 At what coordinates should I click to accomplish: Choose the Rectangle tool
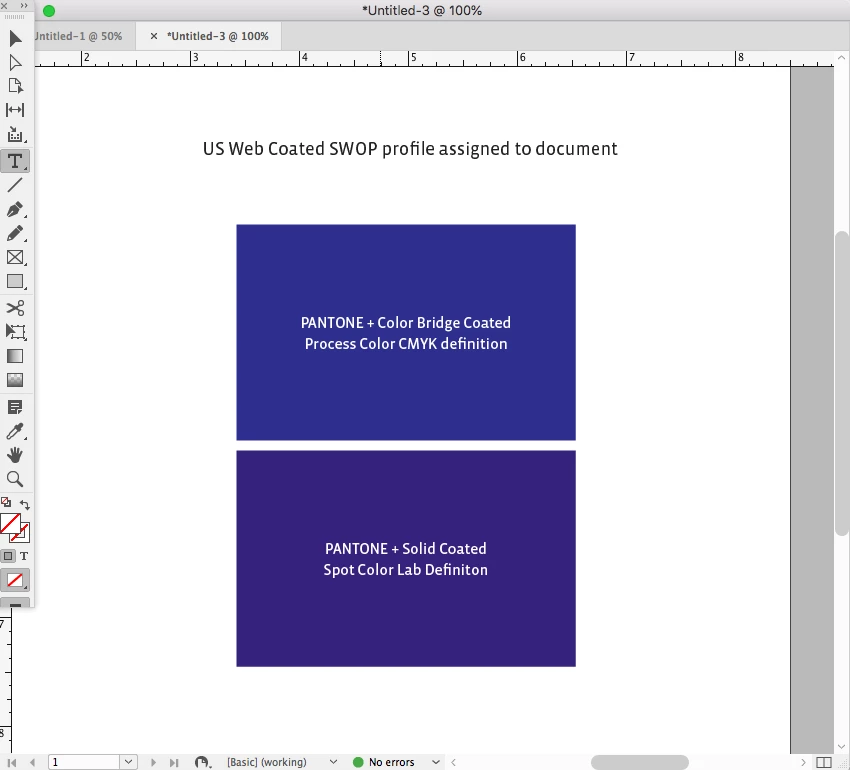coord(15,281)
